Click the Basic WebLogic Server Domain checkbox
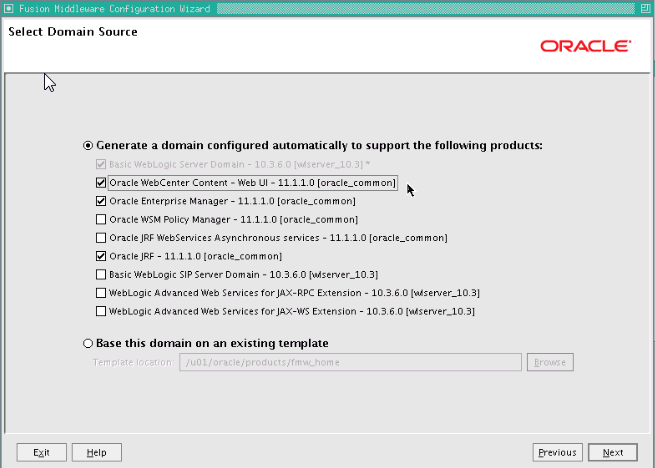Screen dimensions: 655x468 [101, 164]
